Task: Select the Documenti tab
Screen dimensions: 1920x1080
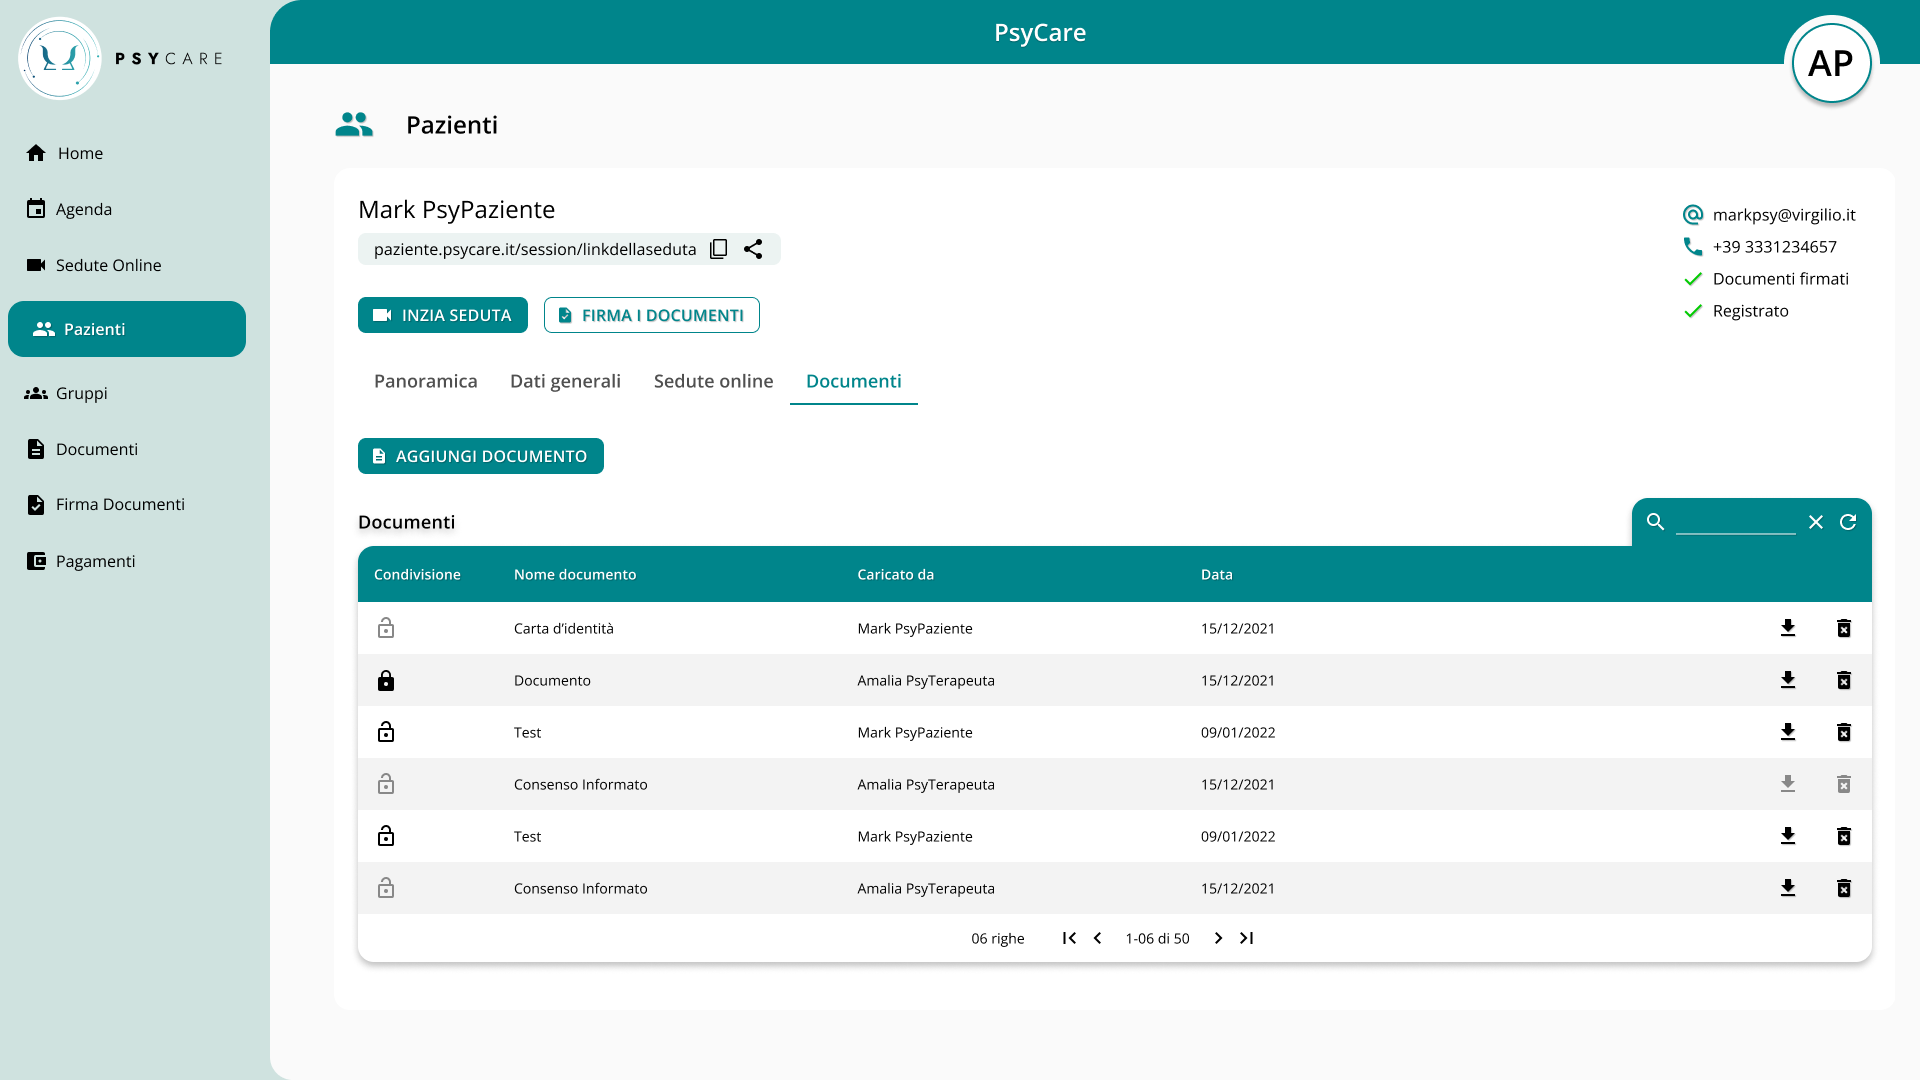Action: (854, 381)
